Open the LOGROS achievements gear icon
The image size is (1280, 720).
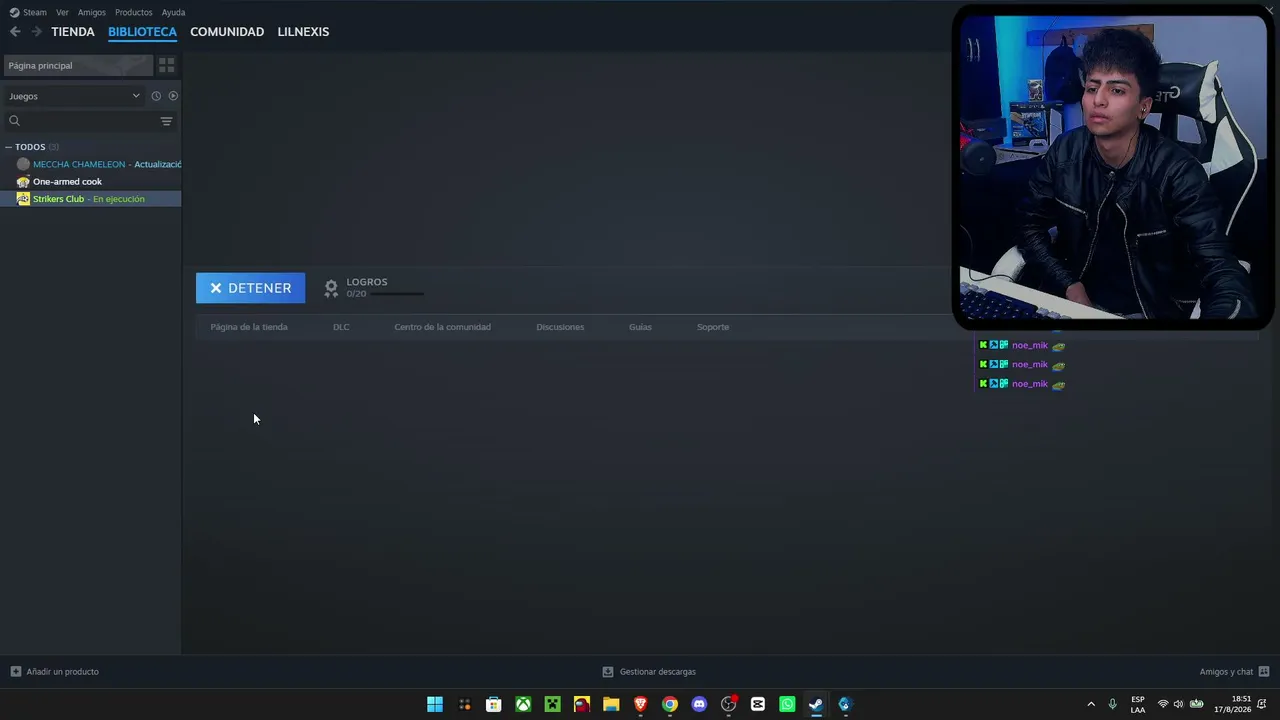(331, 288)
